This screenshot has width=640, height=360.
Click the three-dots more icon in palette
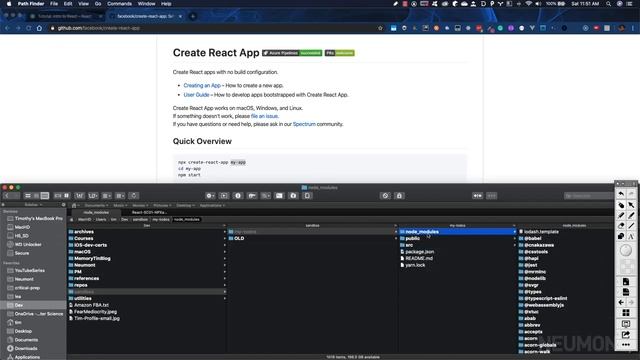coord(626,345)
